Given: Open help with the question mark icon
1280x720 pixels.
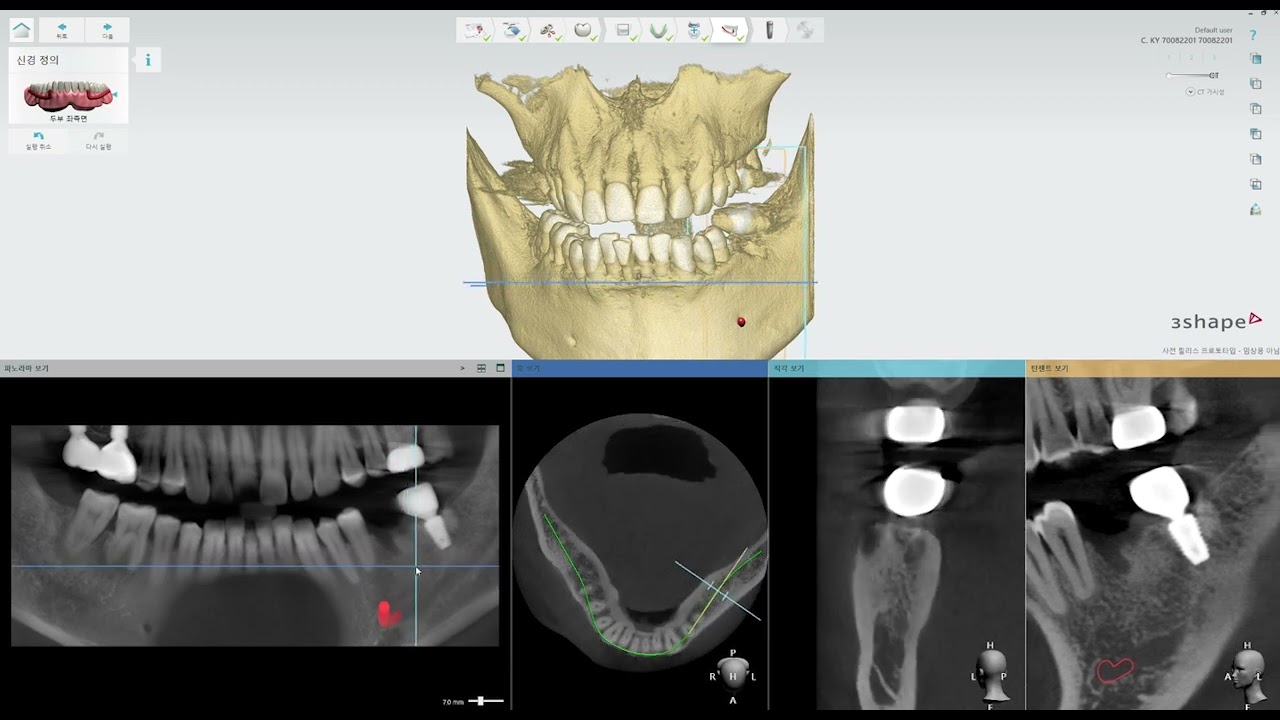Looking at the screenshot, I should pos(1253,35).
